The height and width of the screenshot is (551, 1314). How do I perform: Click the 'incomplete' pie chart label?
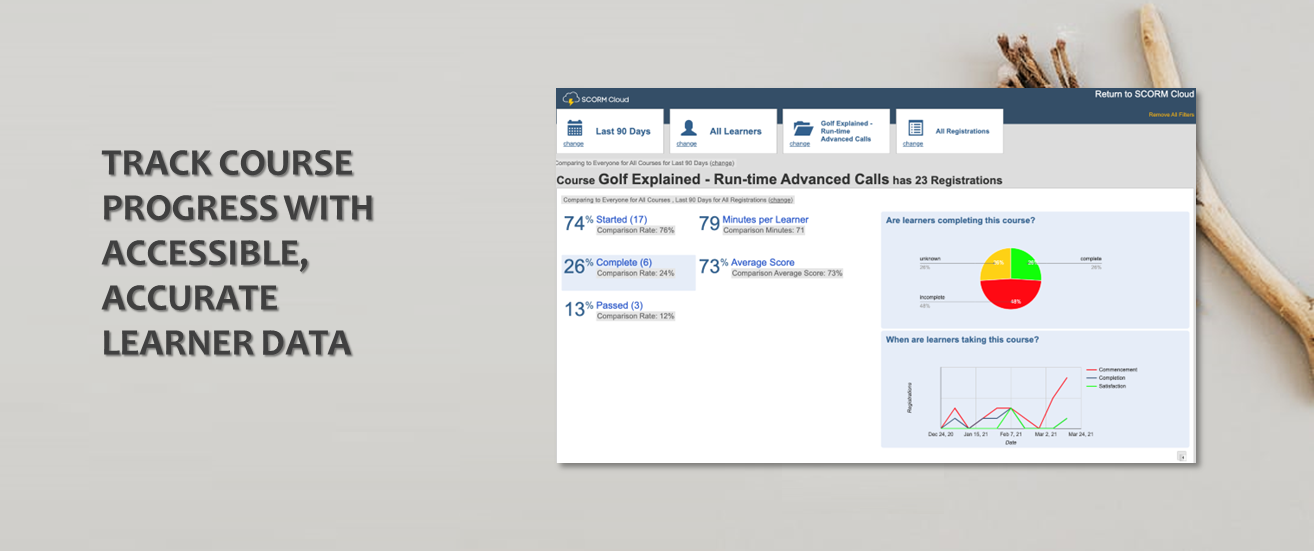[x=932, y=298]
